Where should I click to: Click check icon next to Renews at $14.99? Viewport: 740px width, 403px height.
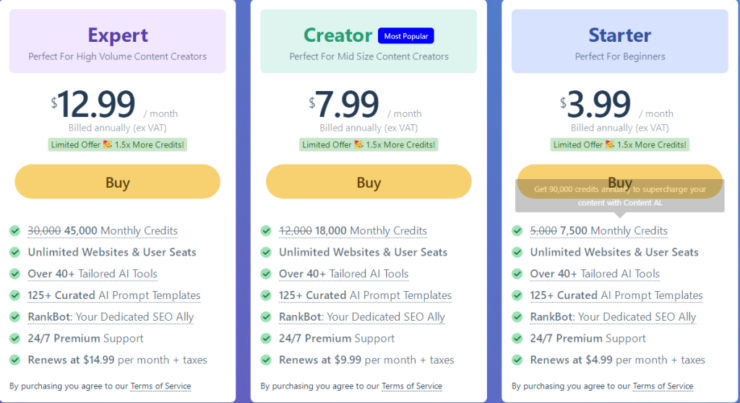(x=15, y=360)
